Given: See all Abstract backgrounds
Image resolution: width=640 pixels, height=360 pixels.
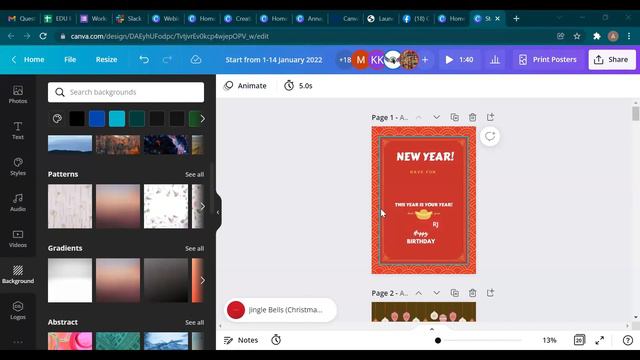Looking at the screenshot, I should (194, 322).
